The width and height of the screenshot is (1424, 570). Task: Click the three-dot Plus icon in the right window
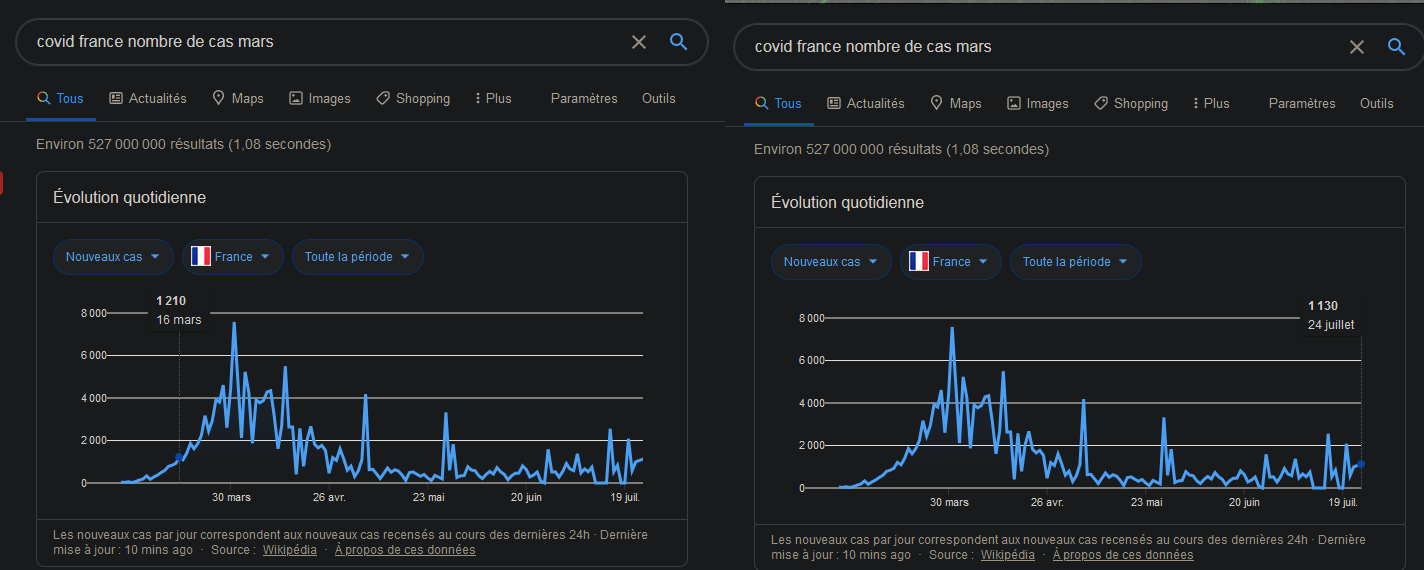point(1196,103)
